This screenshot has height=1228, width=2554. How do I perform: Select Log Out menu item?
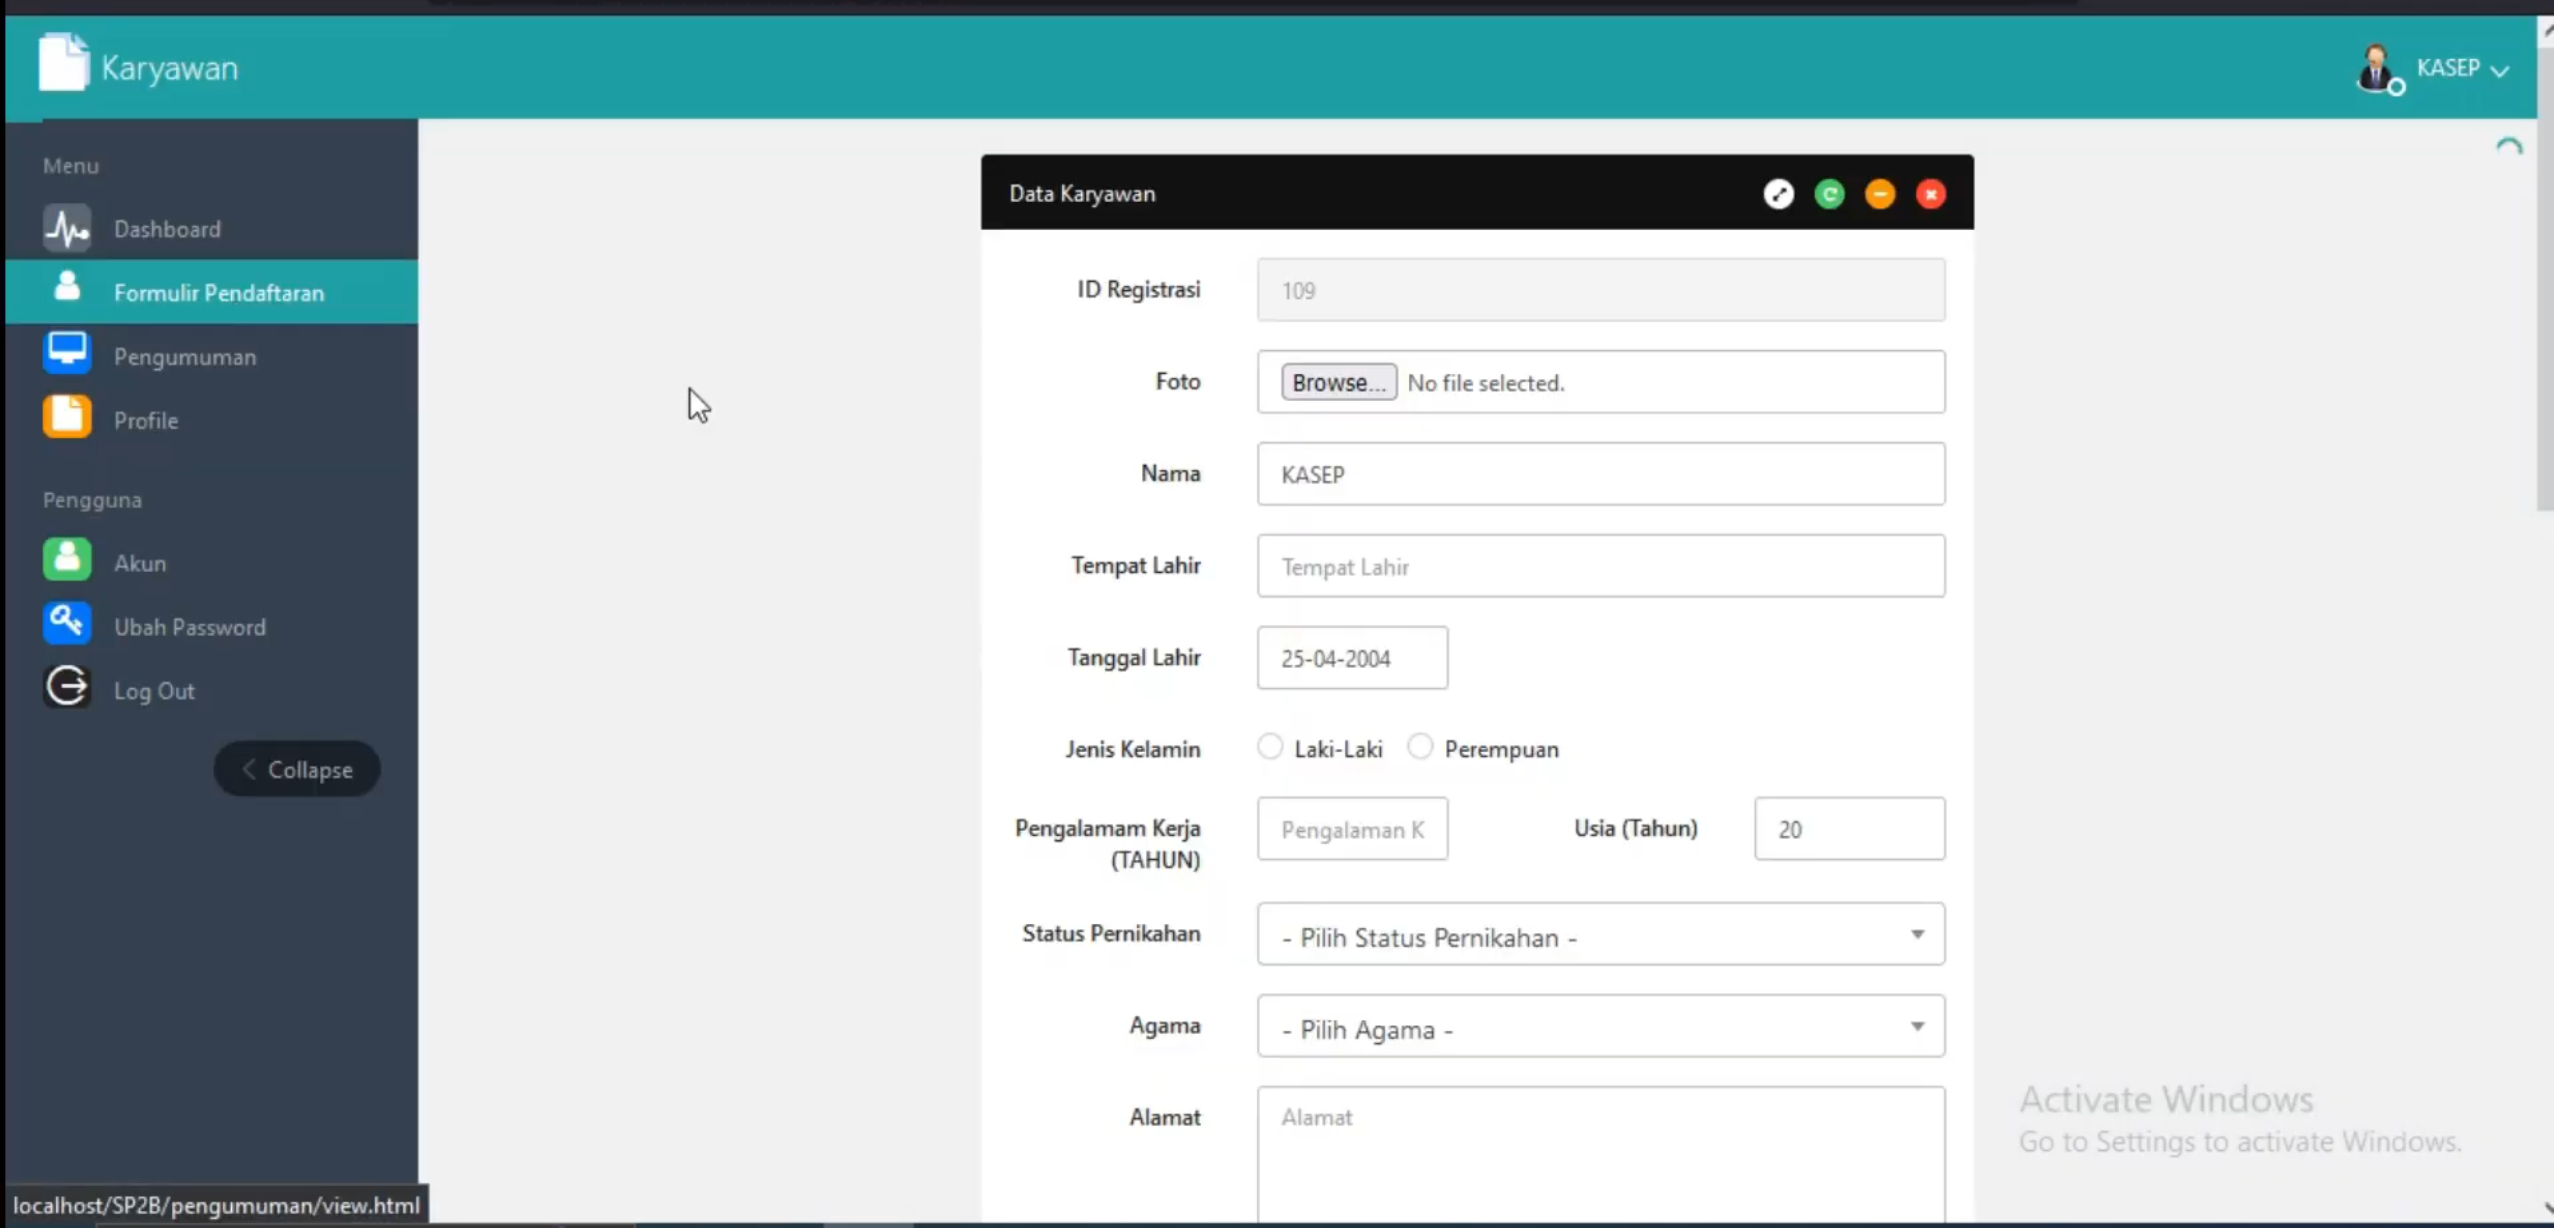212,691
